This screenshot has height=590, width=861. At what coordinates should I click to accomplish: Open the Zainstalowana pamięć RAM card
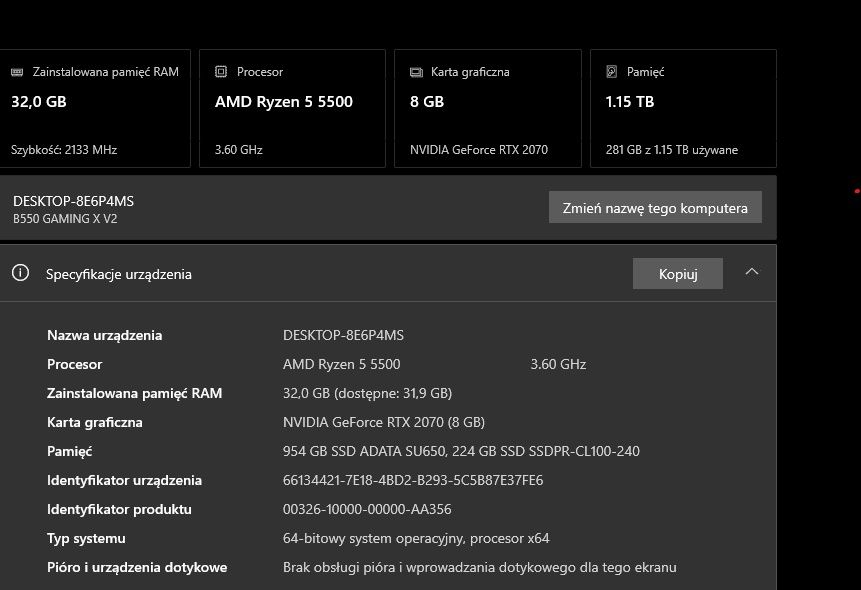[x=95, y=108]
